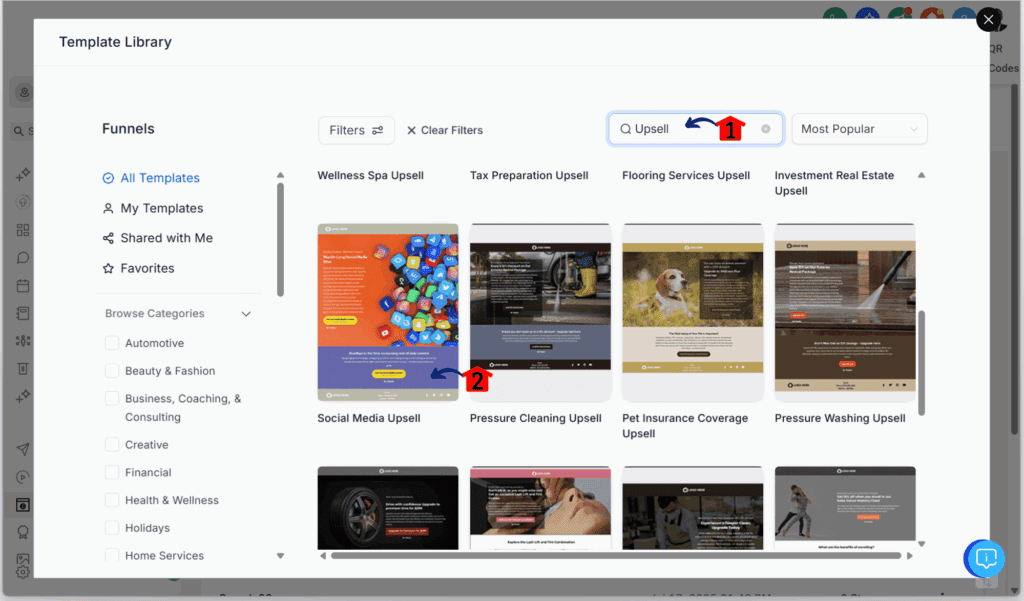
Task: Open the badge award icon in left sidebar
Action: pyautogui.click(x=23, y=532)
